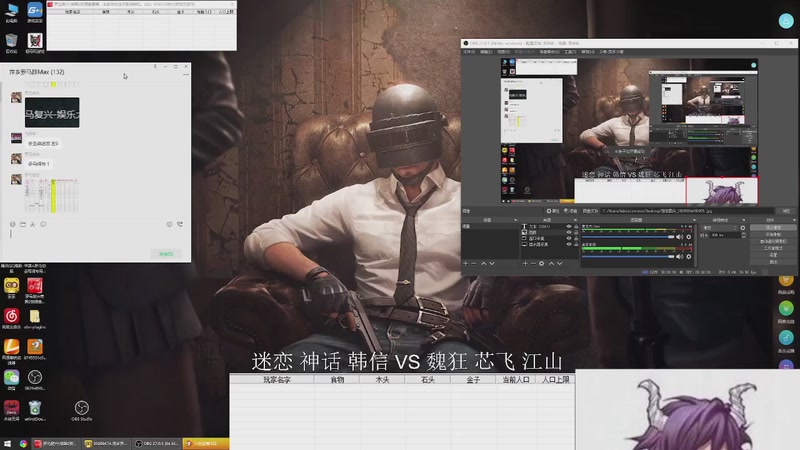Toggle visibility of display capture source

(569, 244)
